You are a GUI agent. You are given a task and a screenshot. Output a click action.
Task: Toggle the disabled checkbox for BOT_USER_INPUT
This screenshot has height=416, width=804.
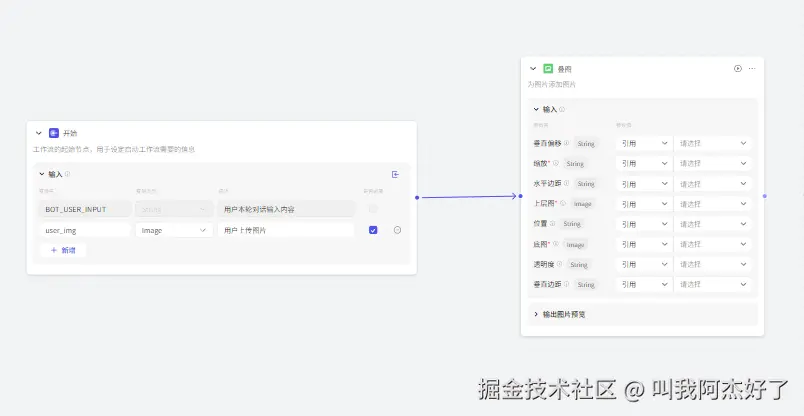pyautogui.click(x=373, y=209)
